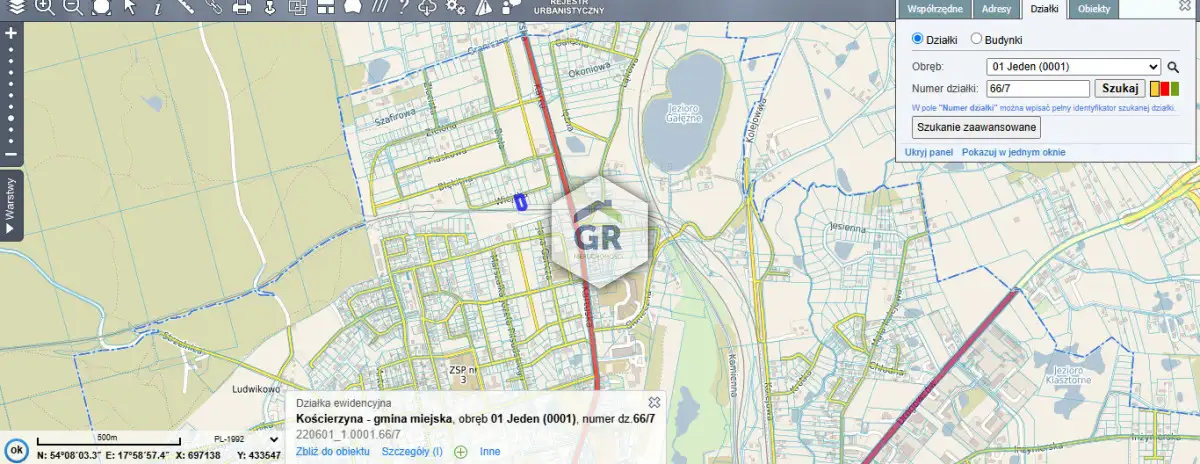The width and height of the screenshot is (1200, 464).
Task: Click the red highlight color swatch
Action: [x=1165, y=89]
